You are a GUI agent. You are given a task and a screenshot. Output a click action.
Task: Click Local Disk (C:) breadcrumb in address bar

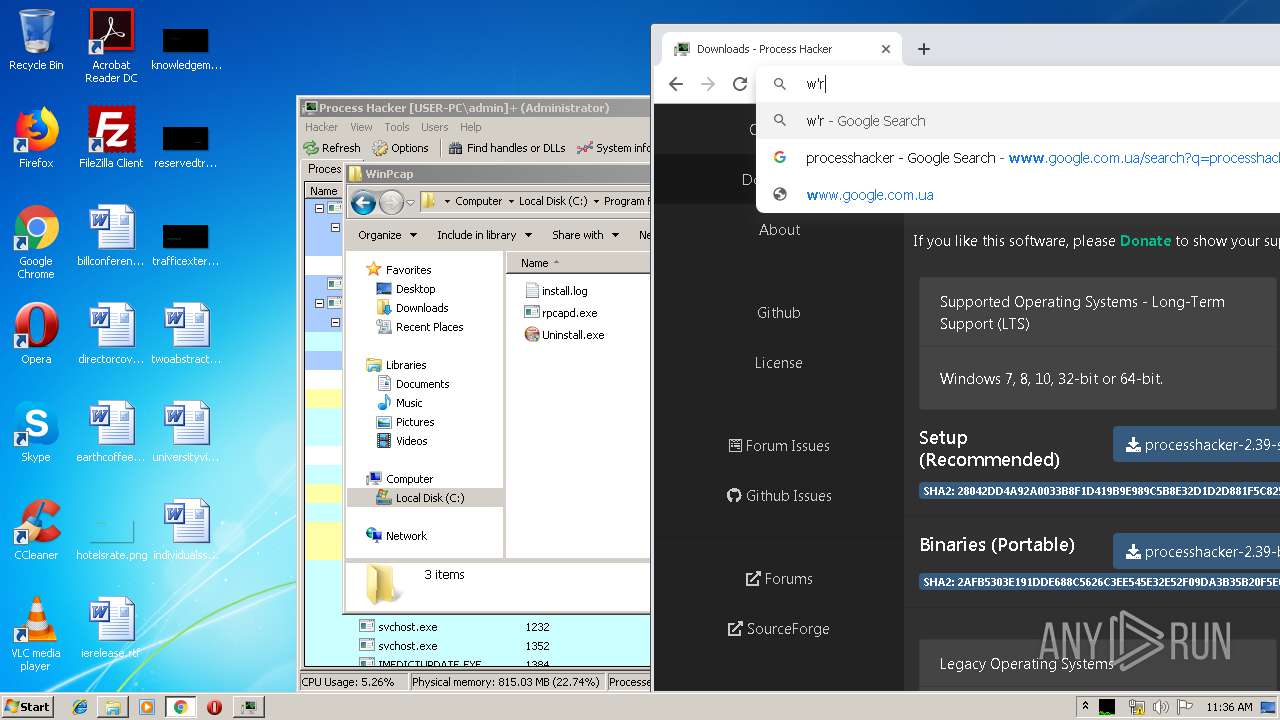(x=553, y=201)
